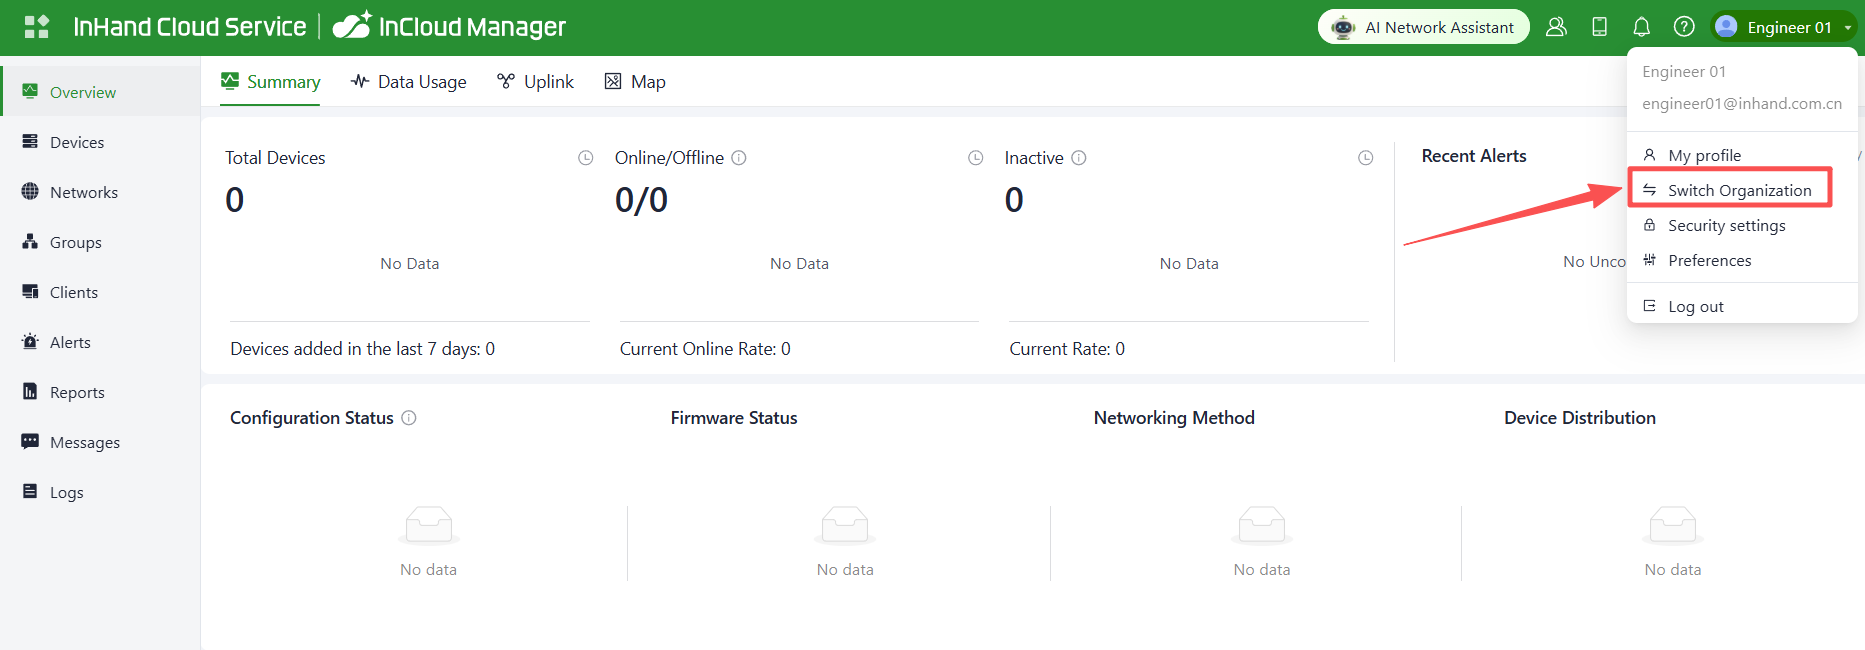Switch to the Data Usage tab
Screen dimensions: 1865x650
click(409, 82)
